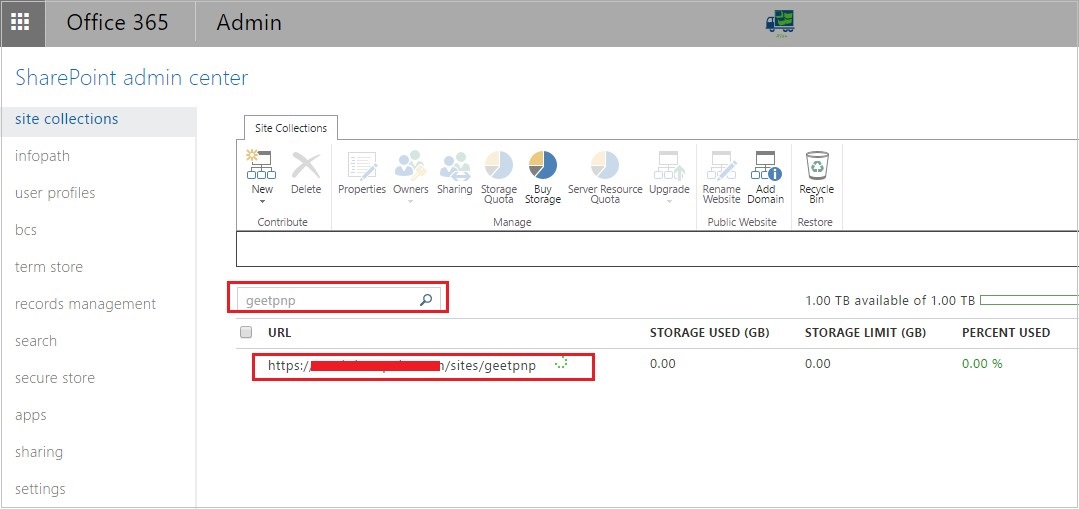The image size is (1079, 509).
Task: Click SharePoint admin center heading
Action: [131, 78]
